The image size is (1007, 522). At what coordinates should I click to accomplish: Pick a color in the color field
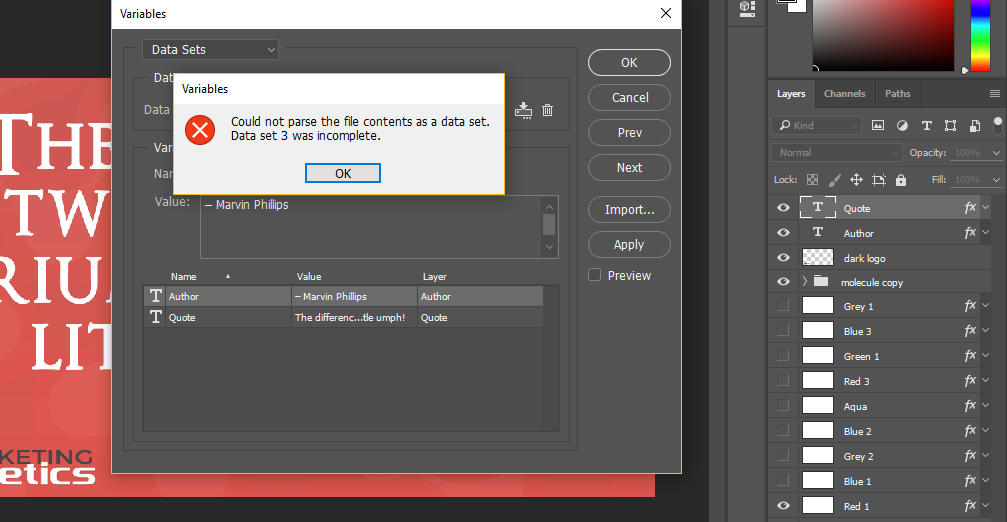(x=883, y=33)
